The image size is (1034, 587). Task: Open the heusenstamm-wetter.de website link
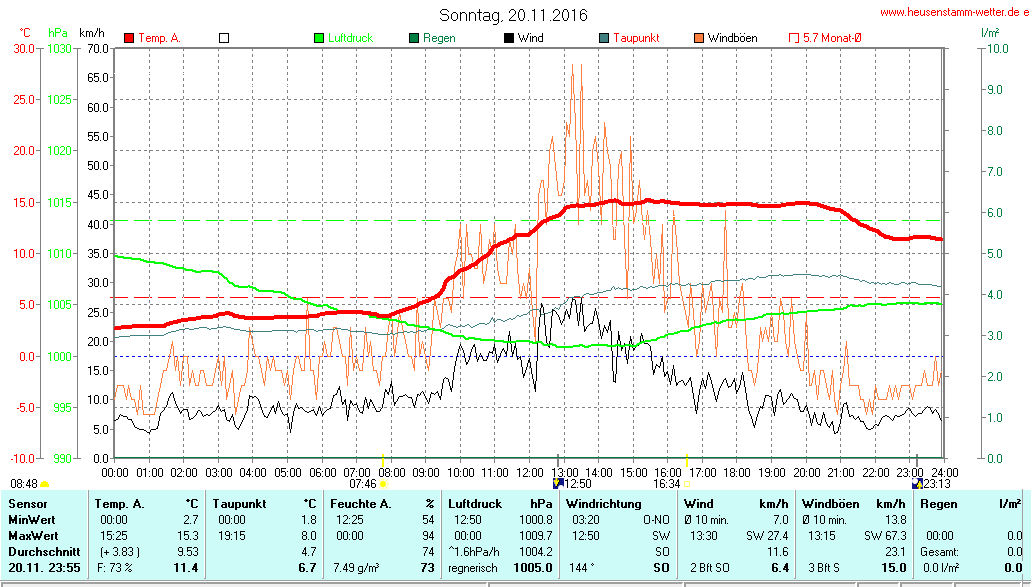pyautogui.click(x=953, y=13)
